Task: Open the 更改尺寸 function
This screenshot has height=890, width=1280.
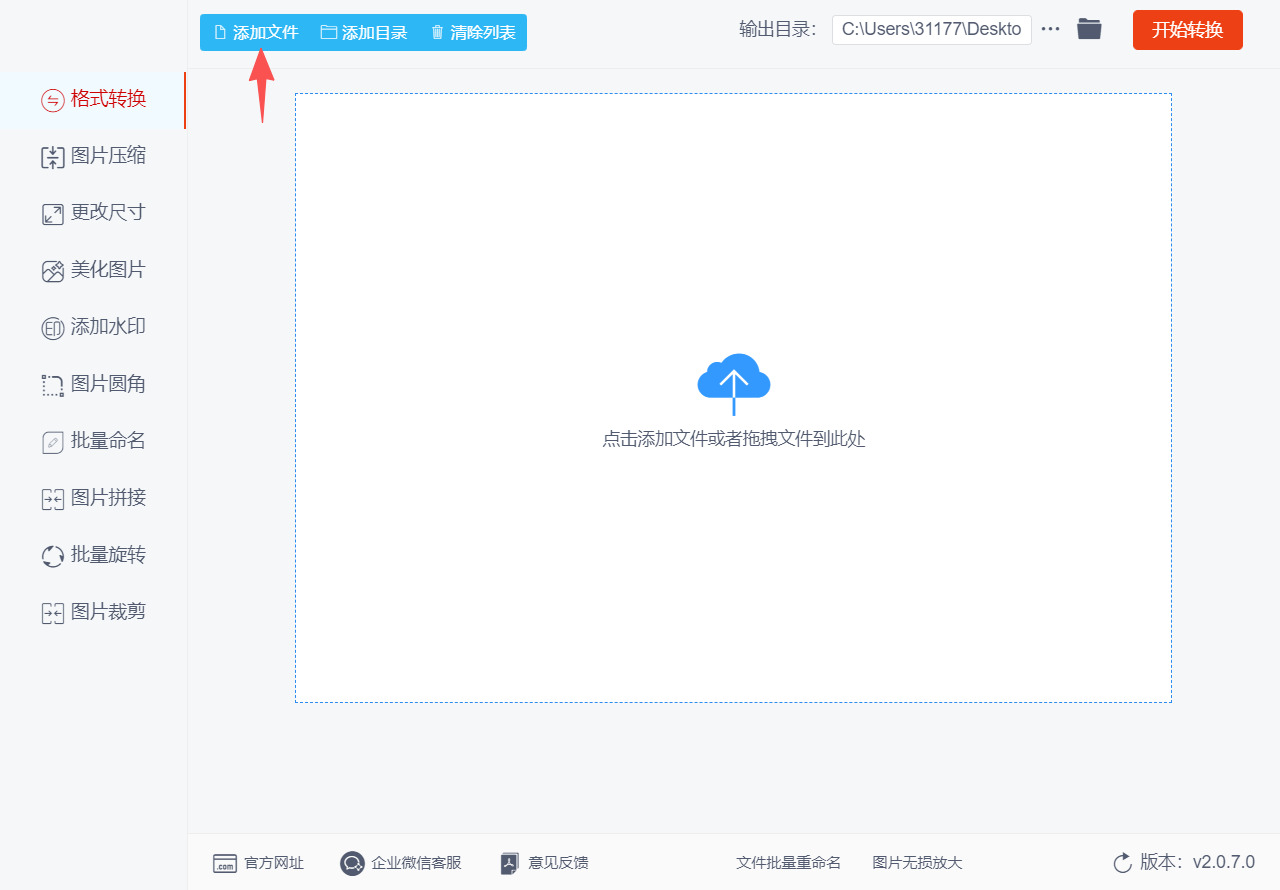Action: pyautogui.click(x=93, y=213)
